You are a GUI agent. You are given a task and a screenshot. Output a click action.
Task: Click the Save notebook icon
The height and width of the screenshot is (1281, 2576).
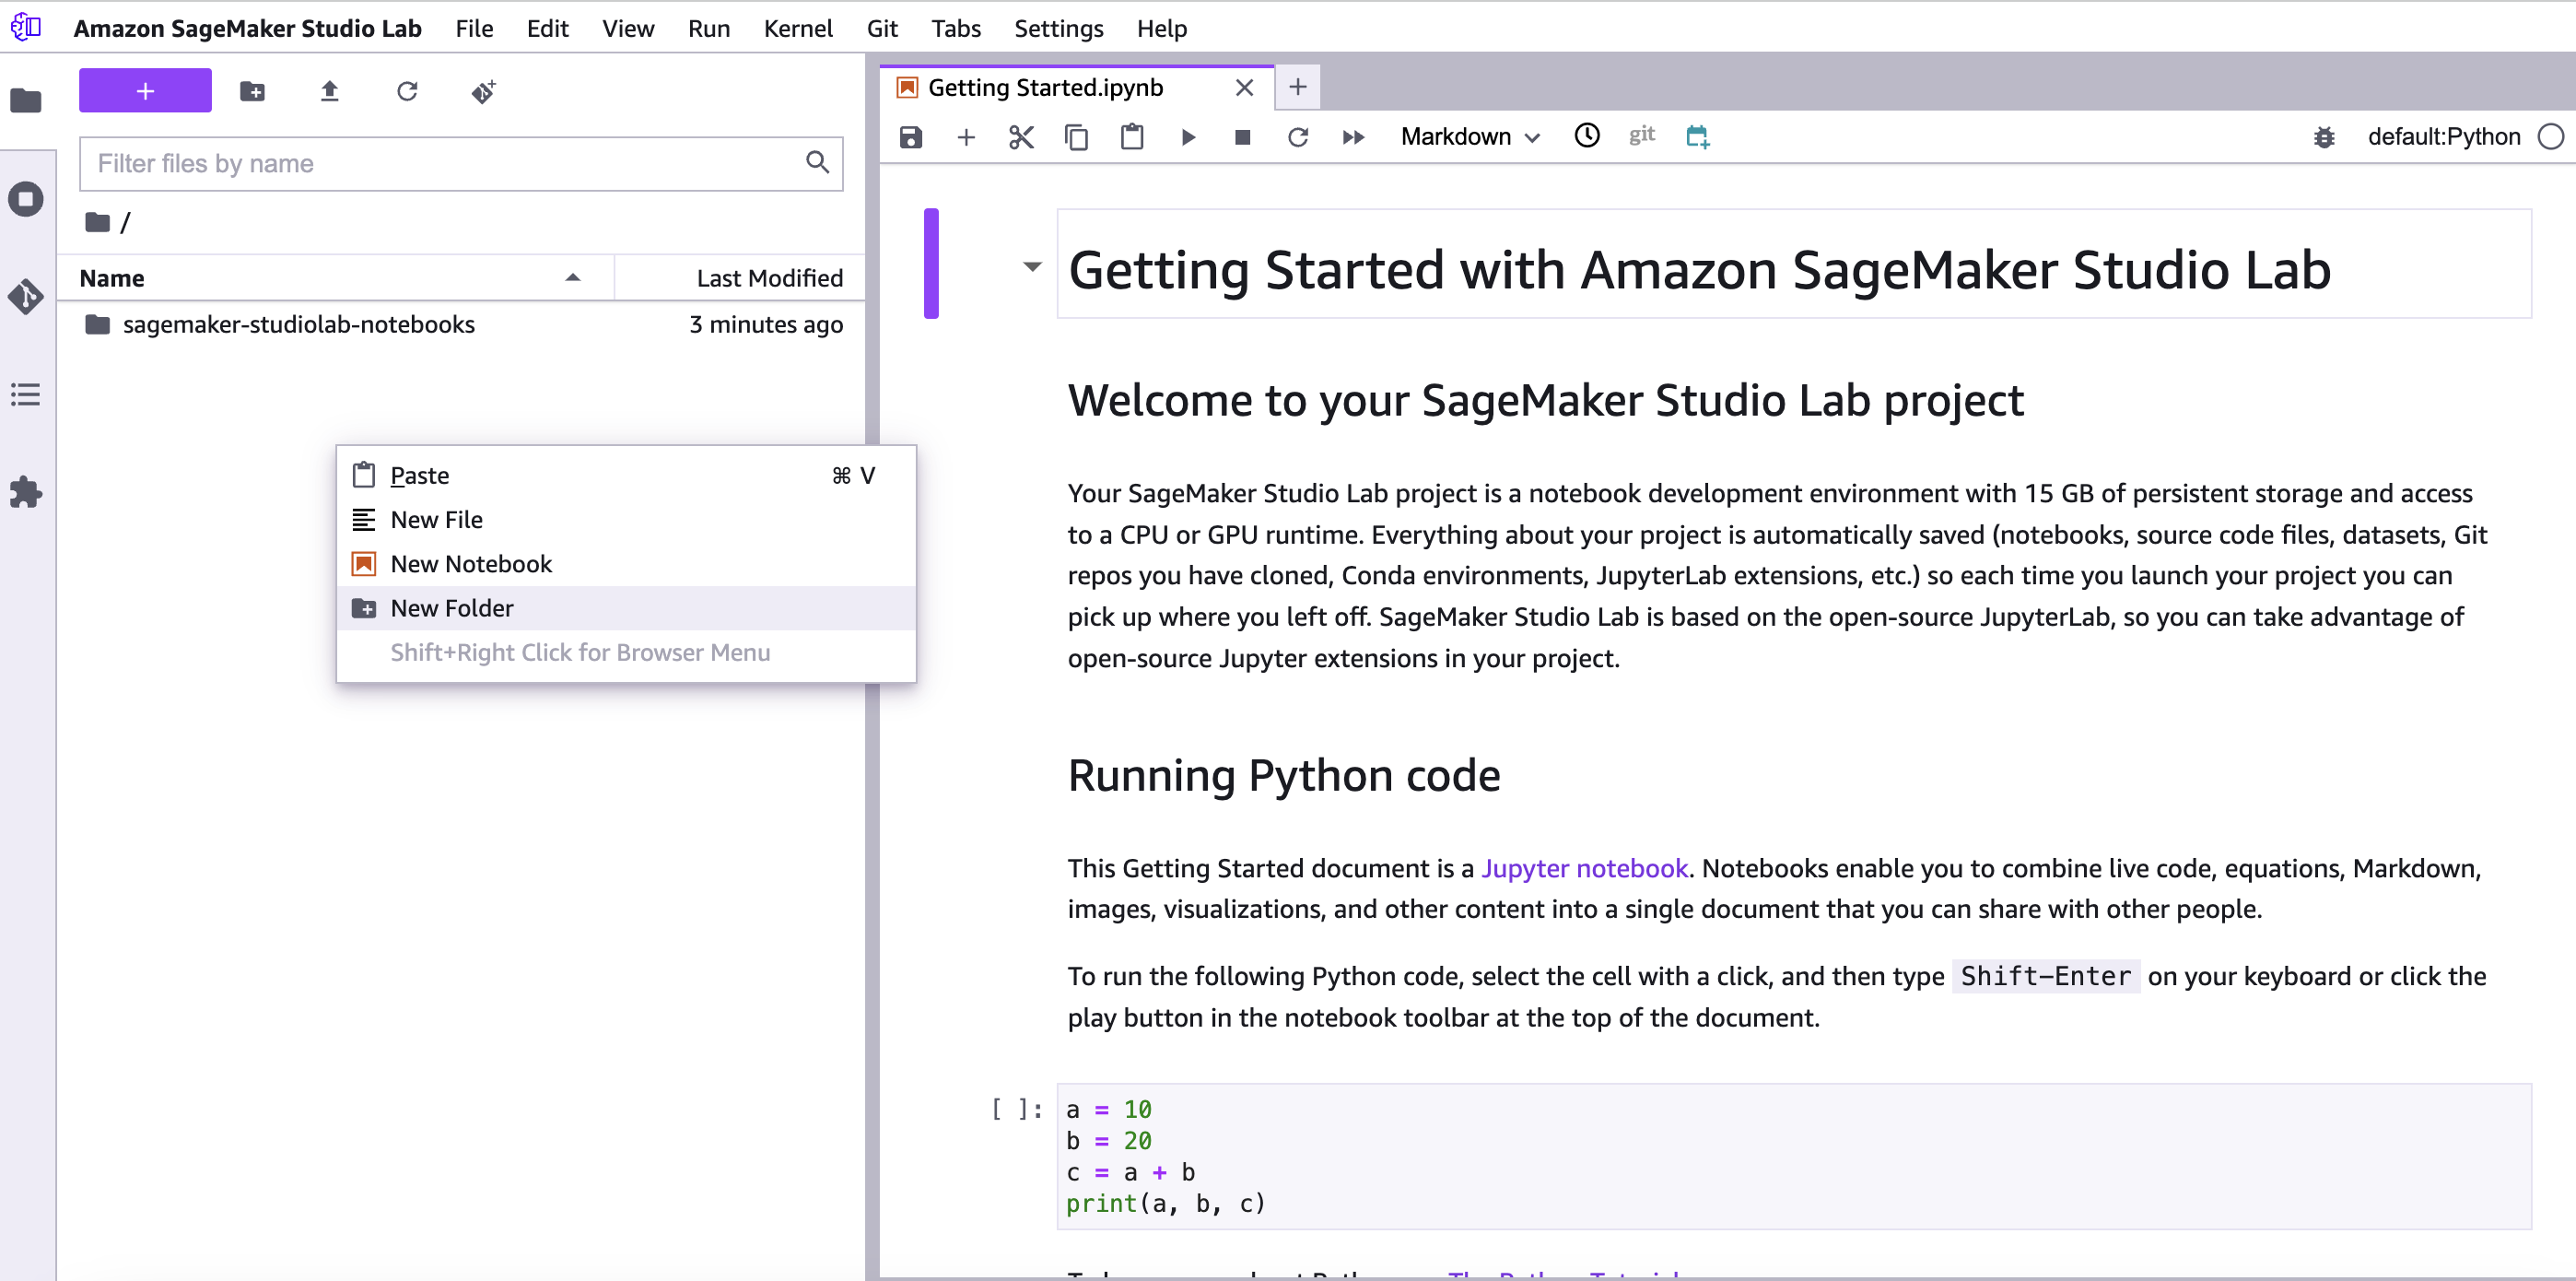click(x=910, y=137)
